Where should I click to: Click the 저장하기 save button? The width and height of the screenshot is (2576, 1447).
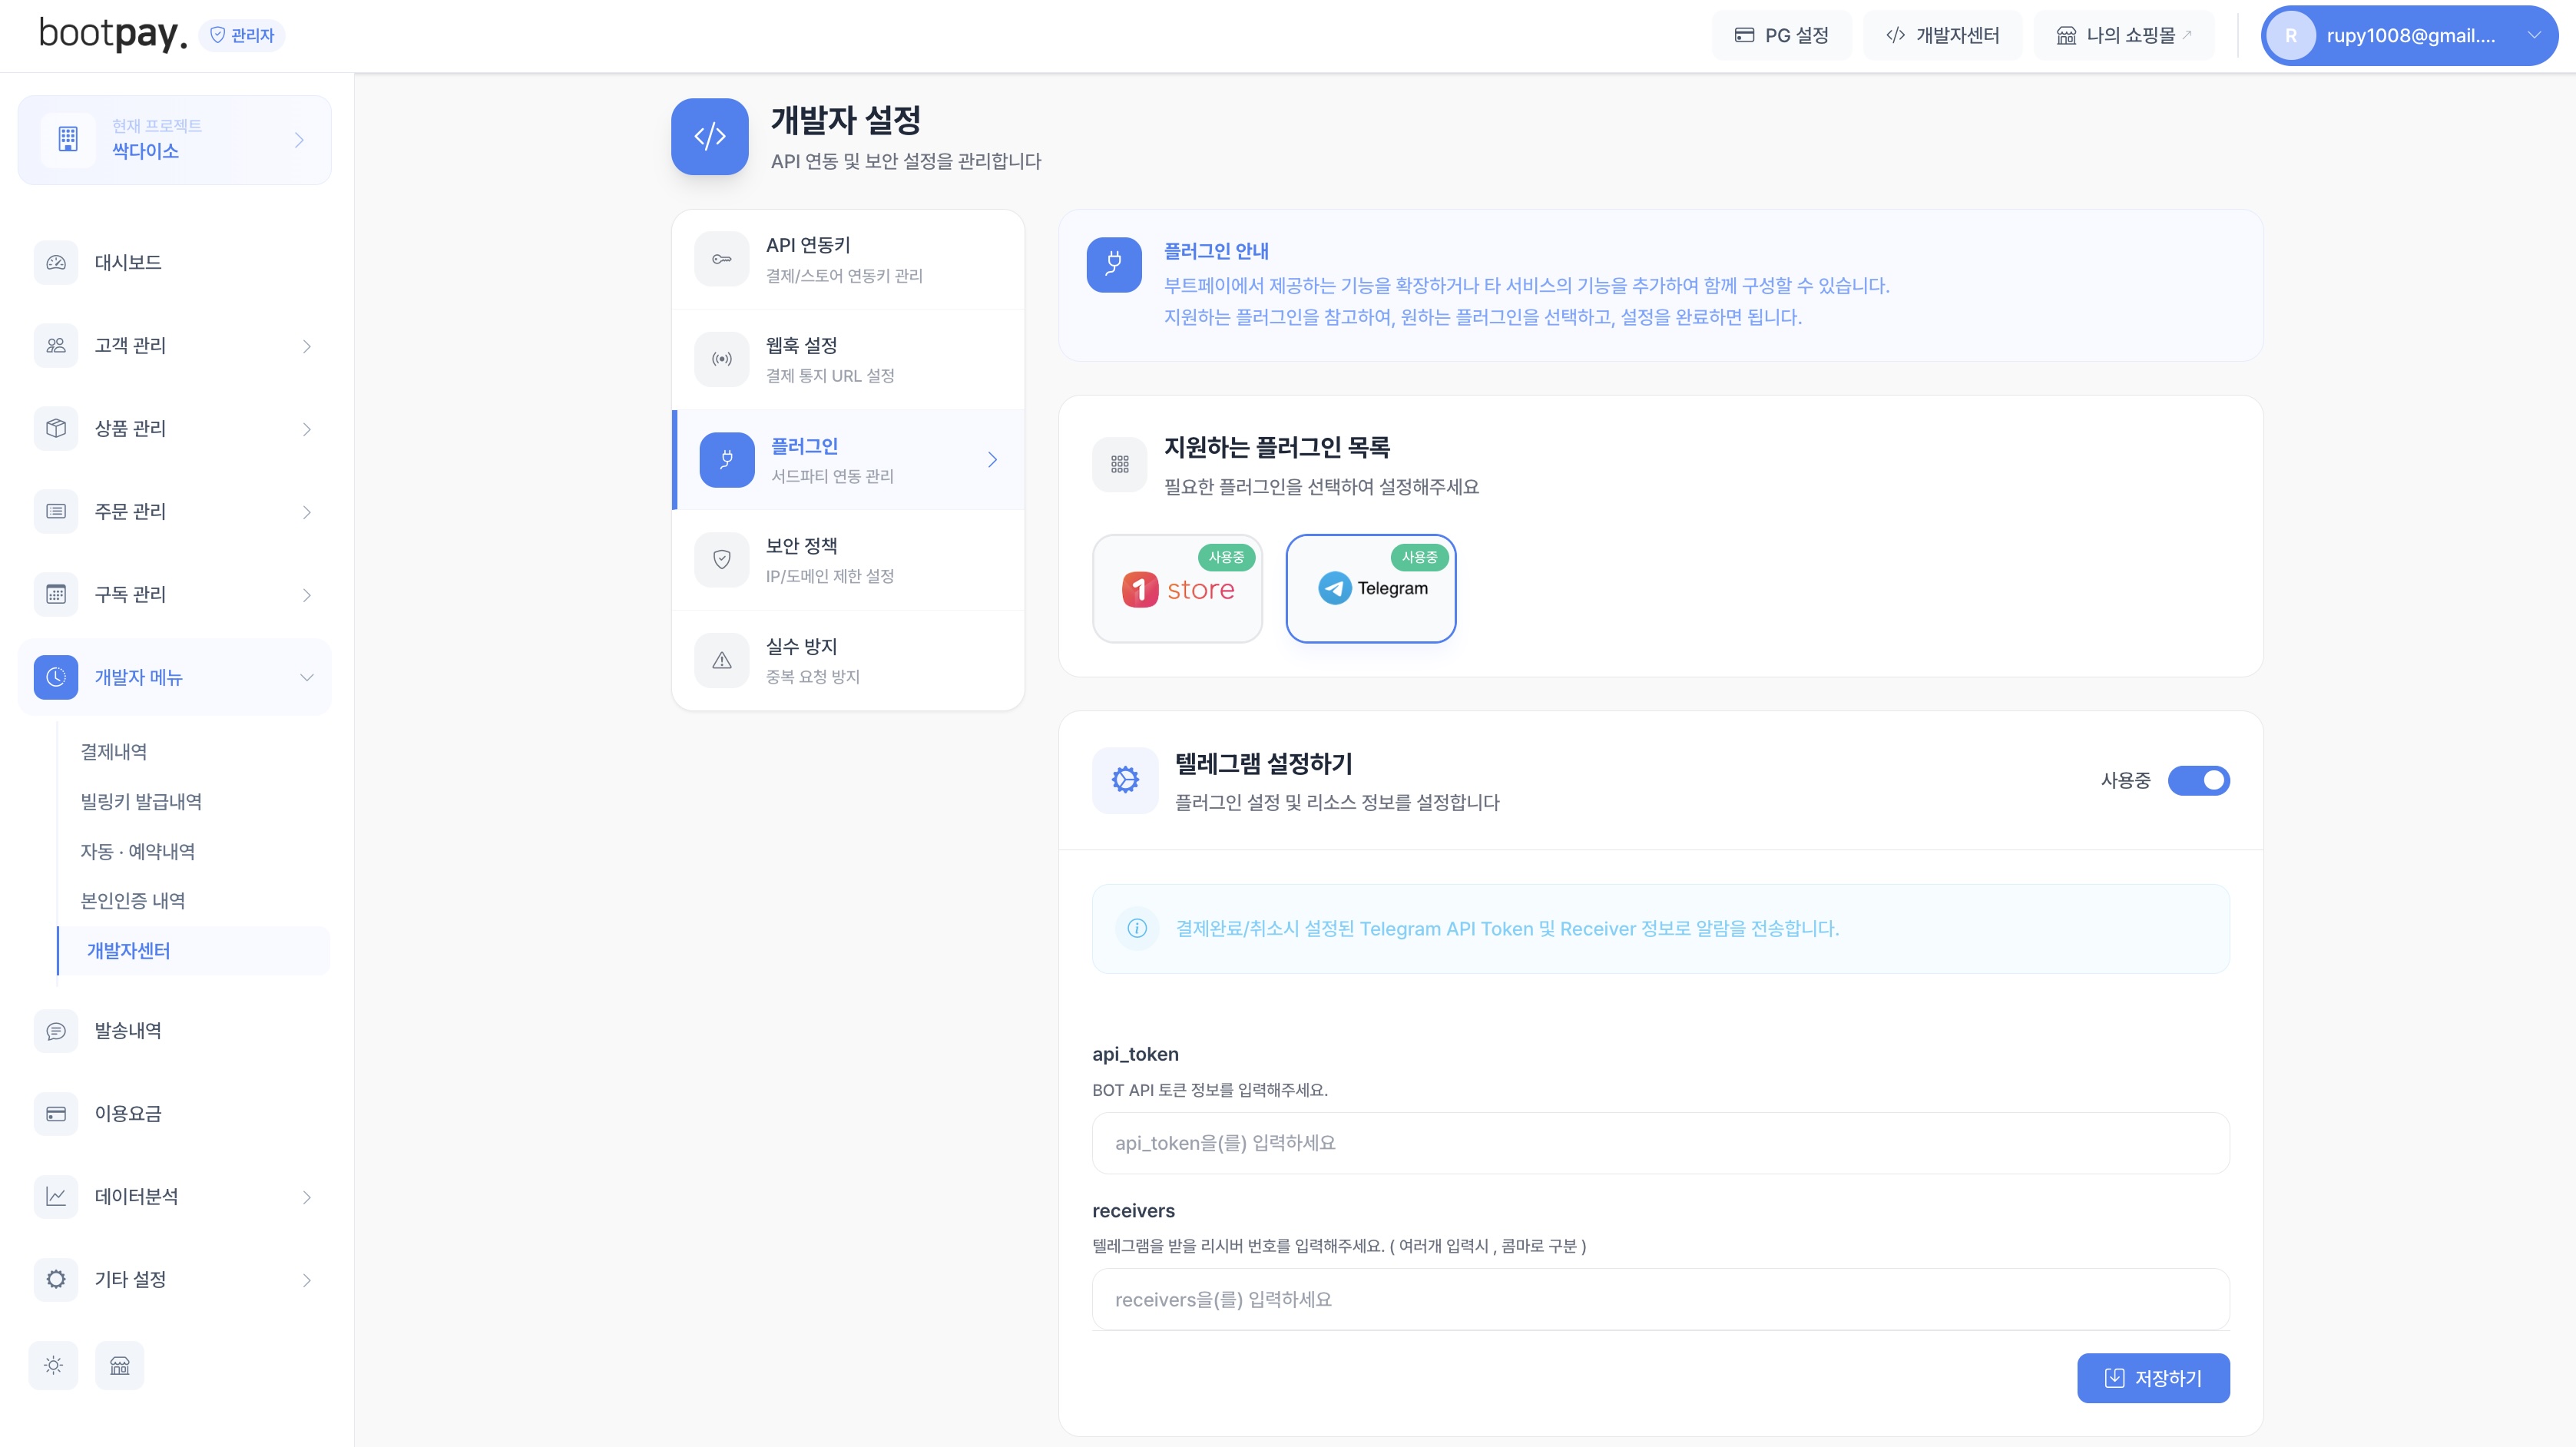click(2152, 1377)
